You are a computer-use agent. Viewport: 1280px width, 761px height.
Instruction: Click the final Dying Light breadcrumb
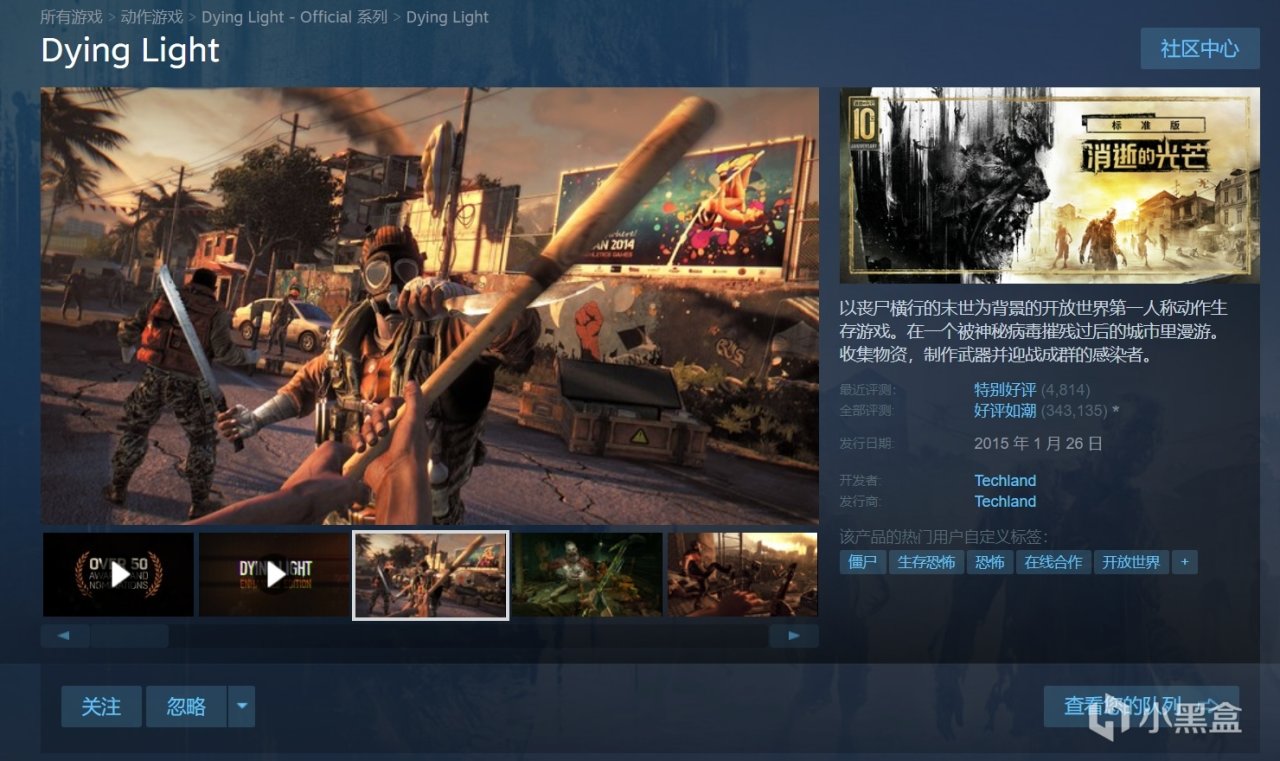tap(447, 17)
